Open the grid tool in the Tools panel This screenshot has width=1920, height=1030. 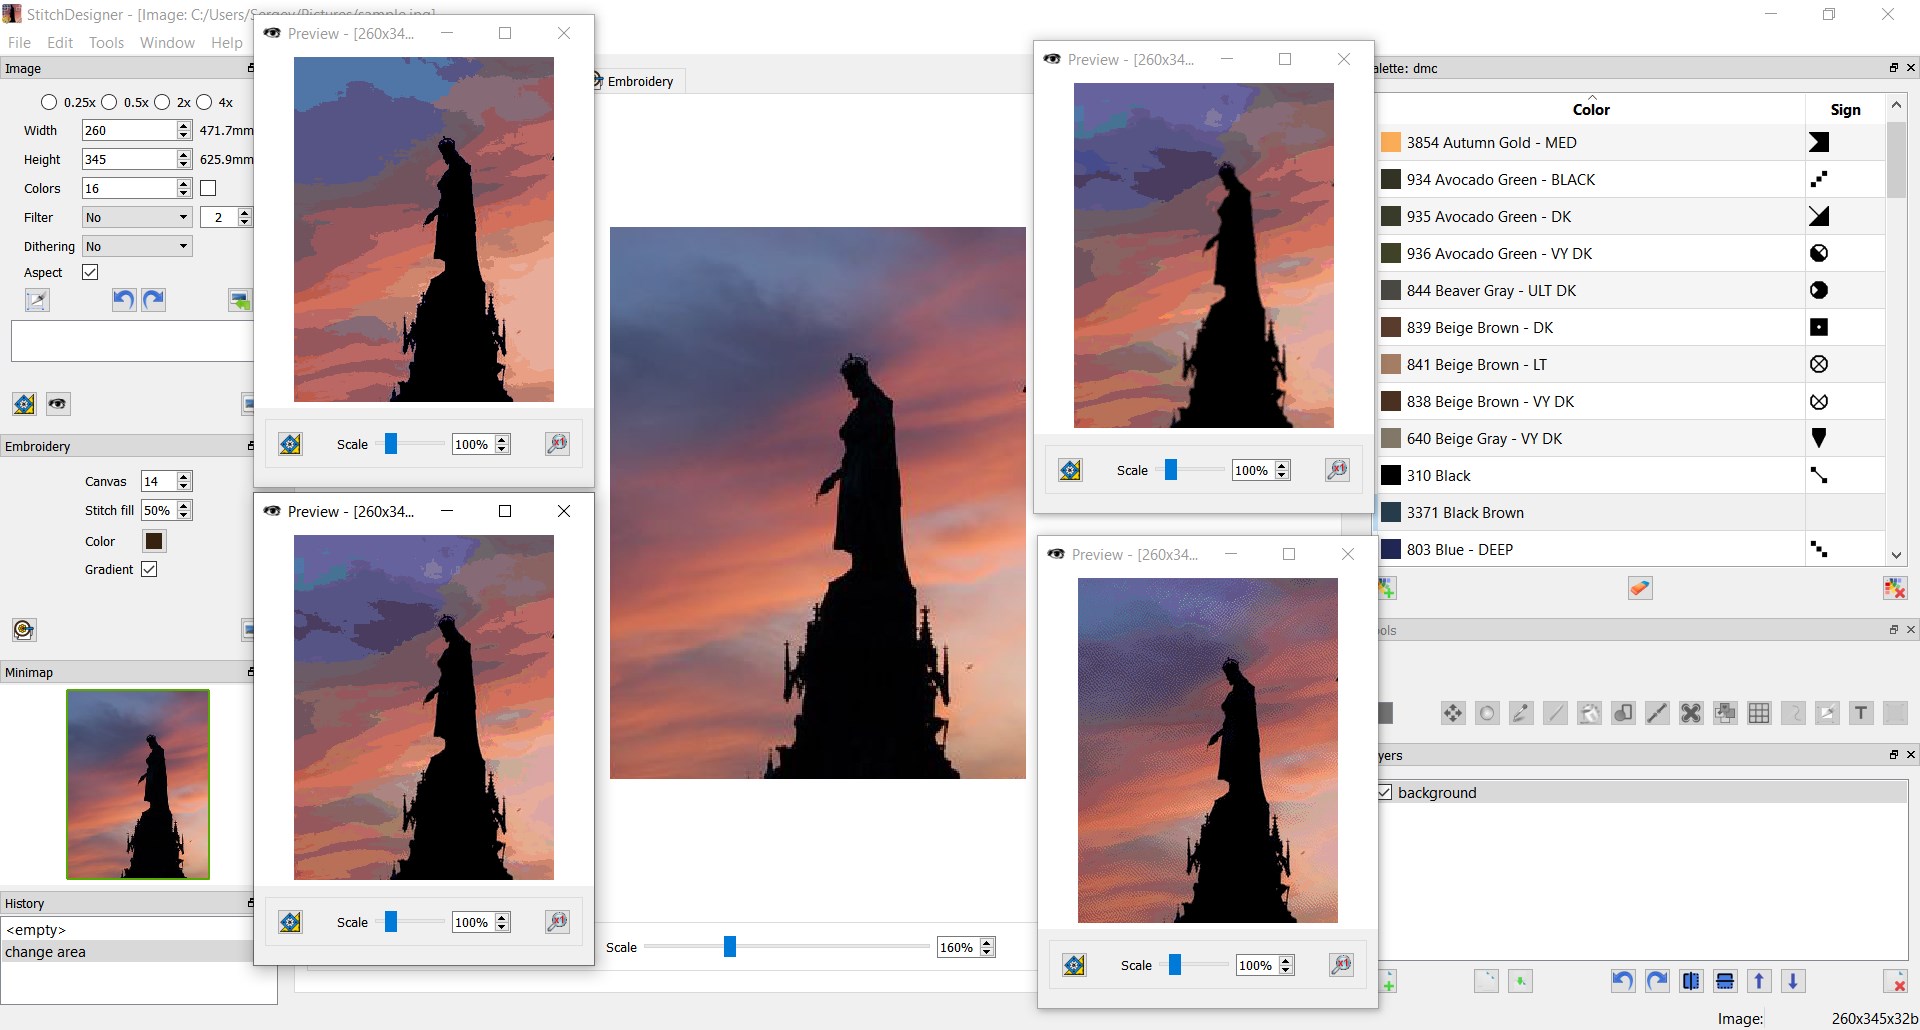point(1760,714)
